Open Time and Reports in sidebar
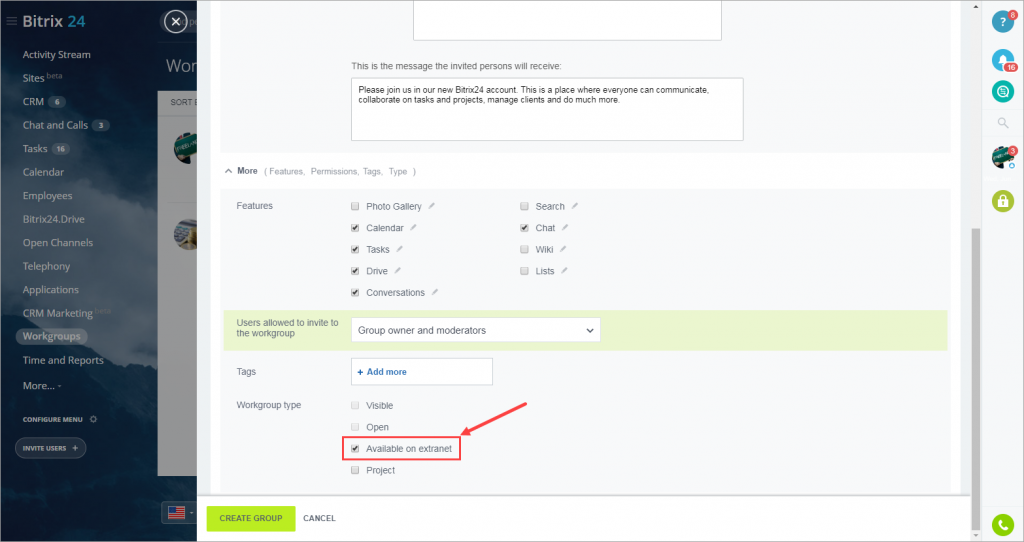 point(63,360)
